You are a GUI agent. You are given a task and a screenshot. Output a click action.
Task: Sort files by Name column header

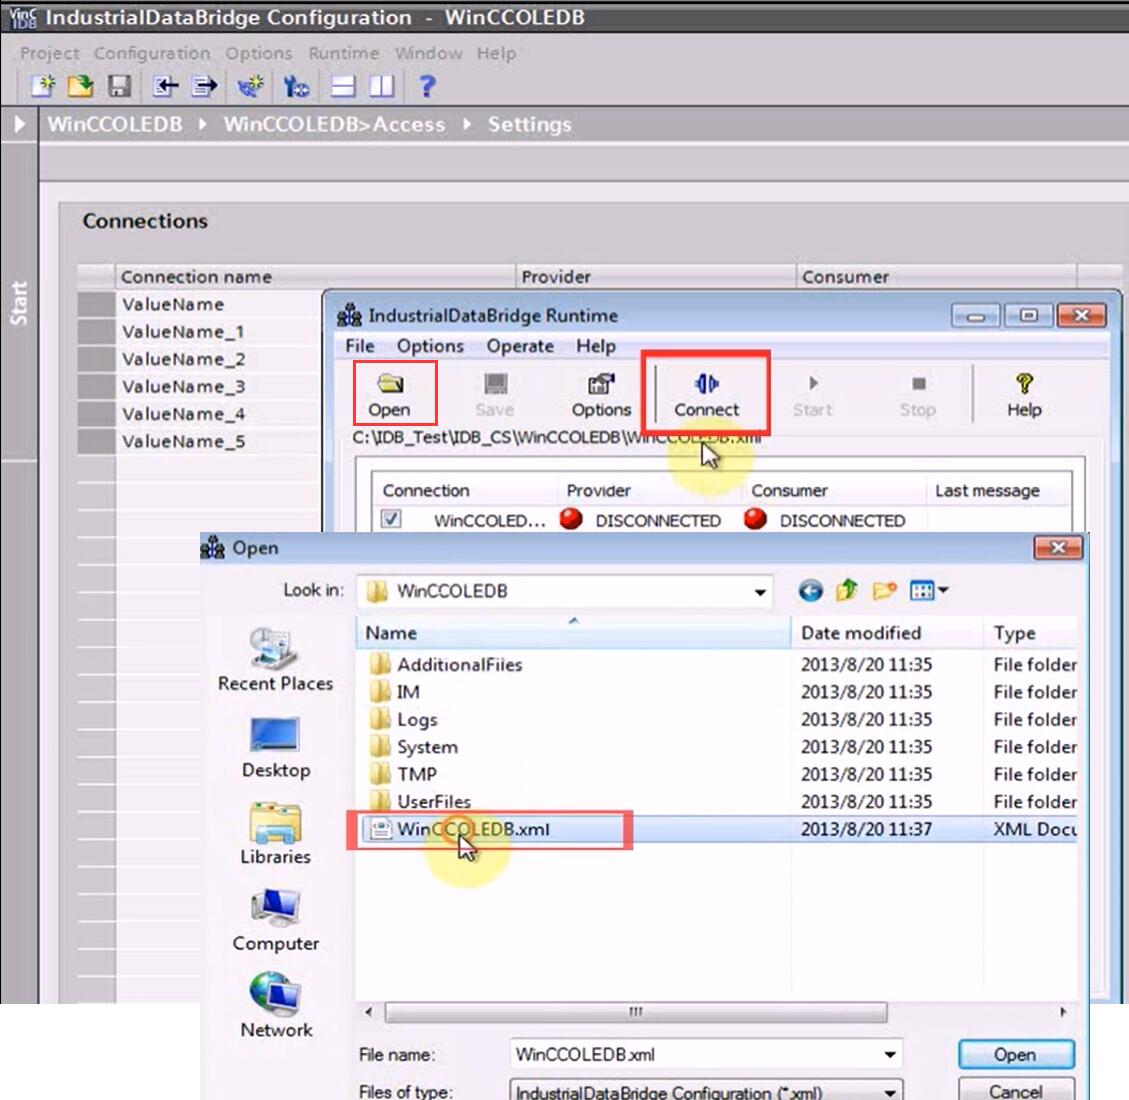(573, 633)
